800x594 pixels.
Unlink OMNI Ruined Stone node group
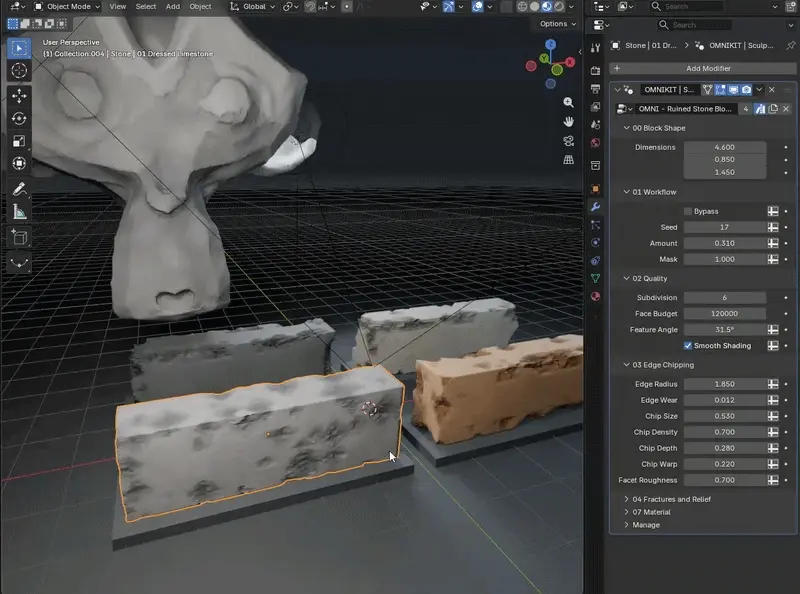[786, 109]
